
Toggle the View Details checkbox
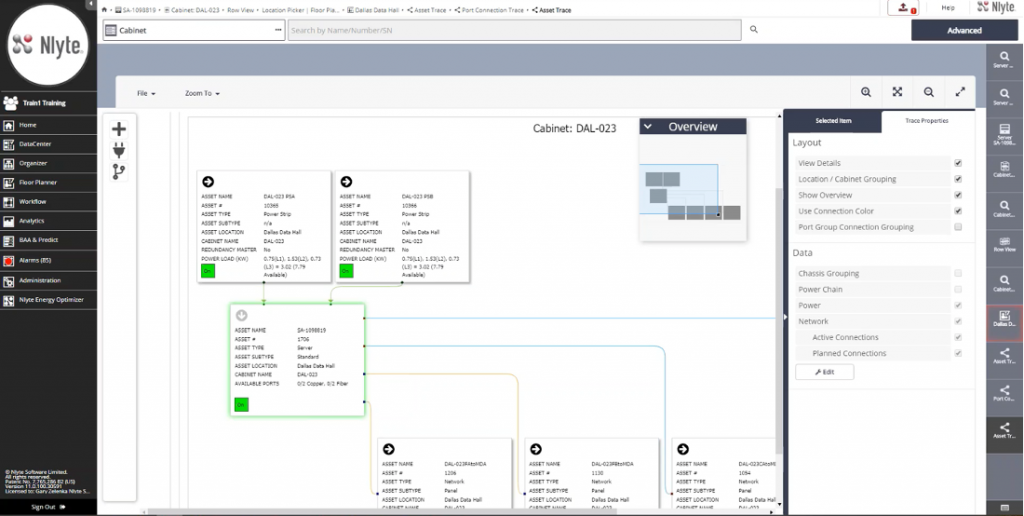(x=958, y=163)
